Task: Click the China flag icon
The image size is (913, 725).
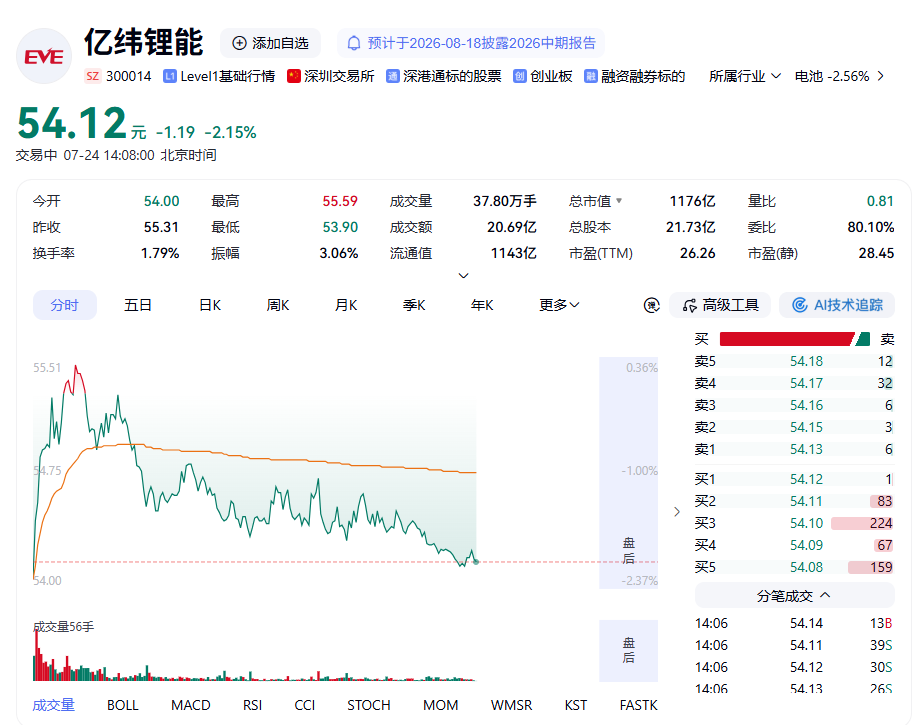Action: coord(294,76)
